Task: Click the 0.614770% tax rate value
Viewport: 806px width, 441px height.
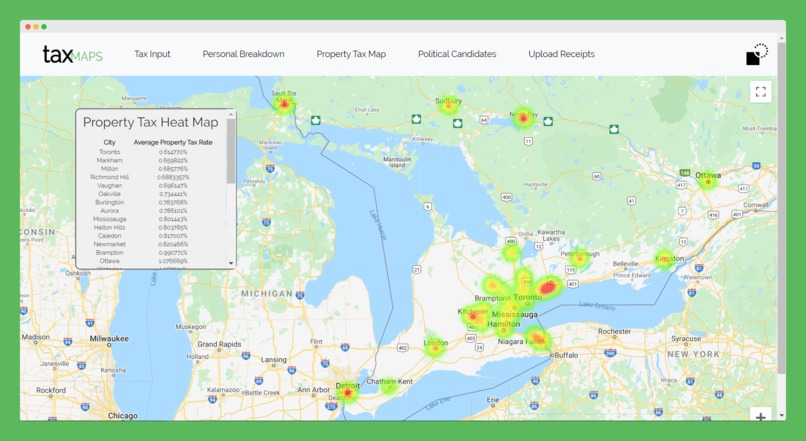Action: click(173, 152)
